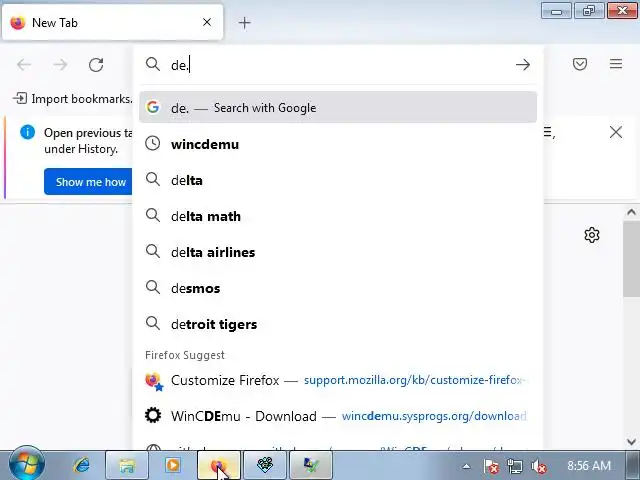This screenshot has height=480, width=640.
Task: Click the gear icon beside WinCDEmu - Download
Action: [x=153, y=416]
